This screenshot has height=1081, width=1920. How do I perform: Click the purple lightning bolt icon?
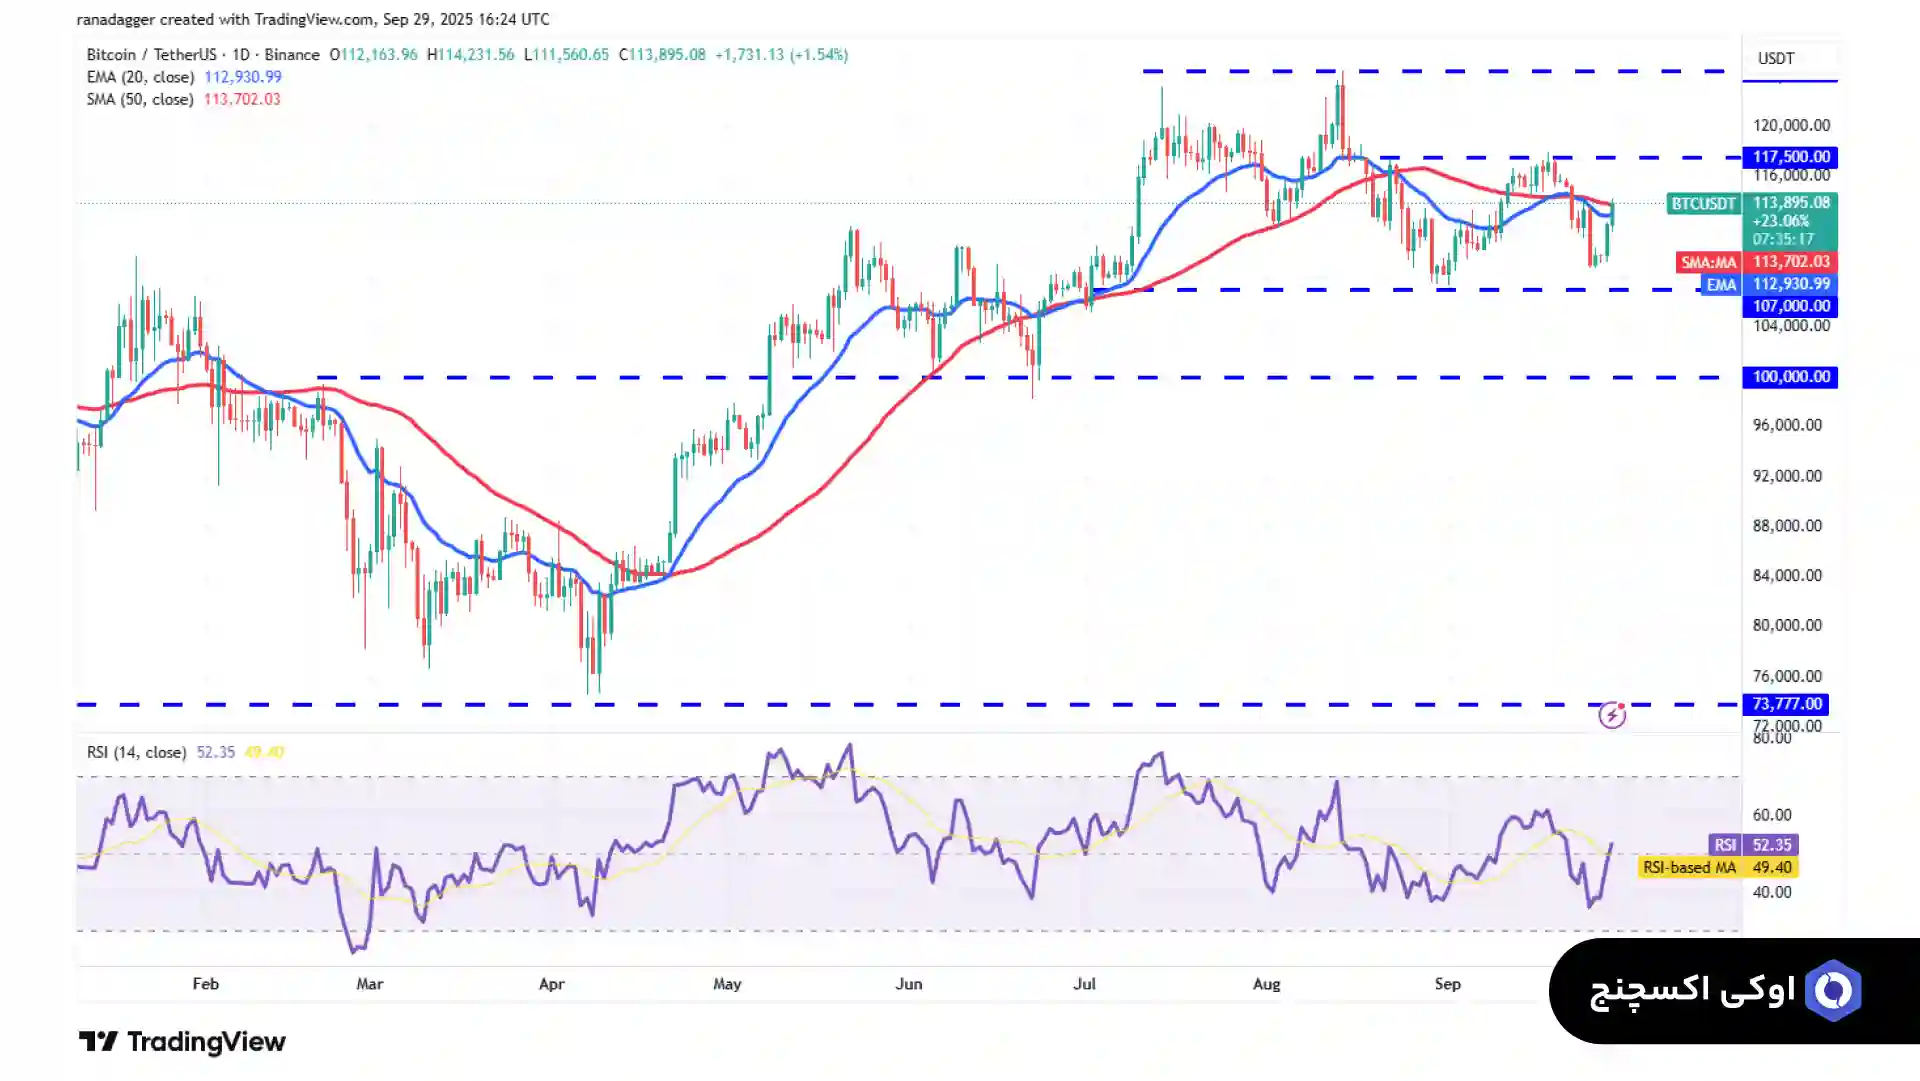tap(1612, 715)
